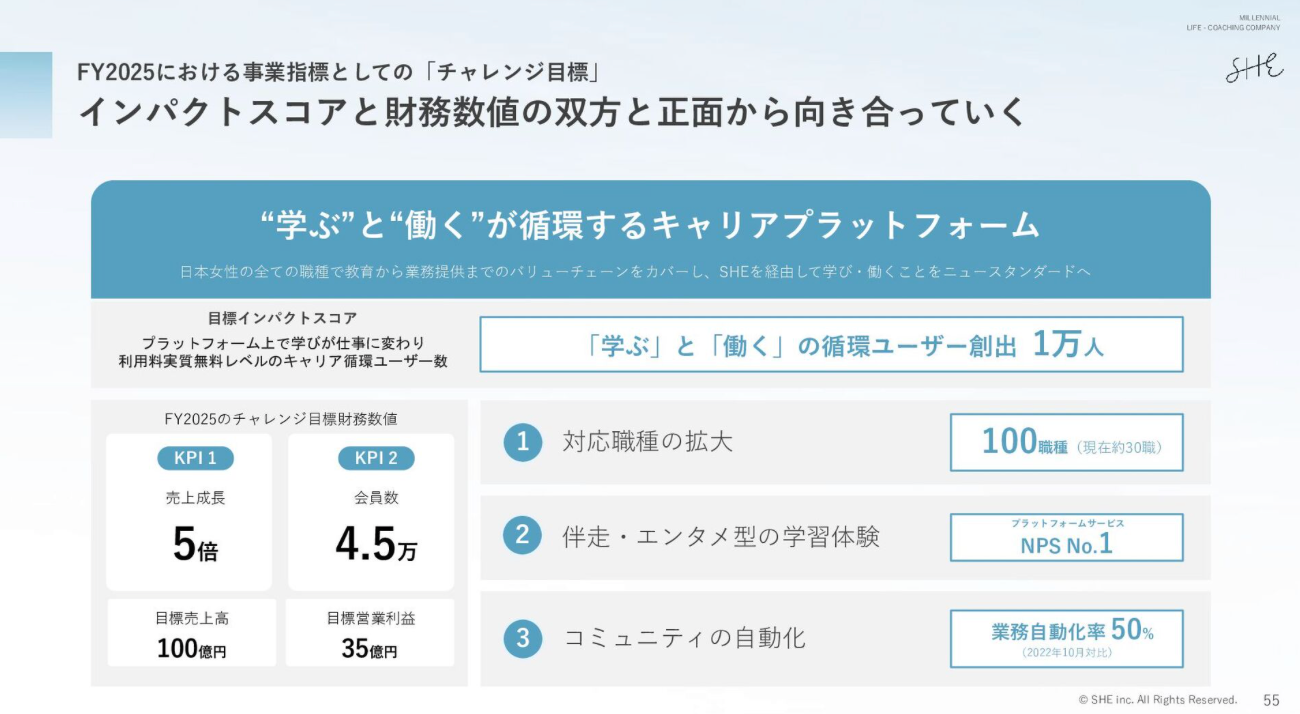Click the SHE logo in the corner
Image resolution: width=1300 pixels, height=714 pixels.
pyautogui.click(x=1254, y=67)
